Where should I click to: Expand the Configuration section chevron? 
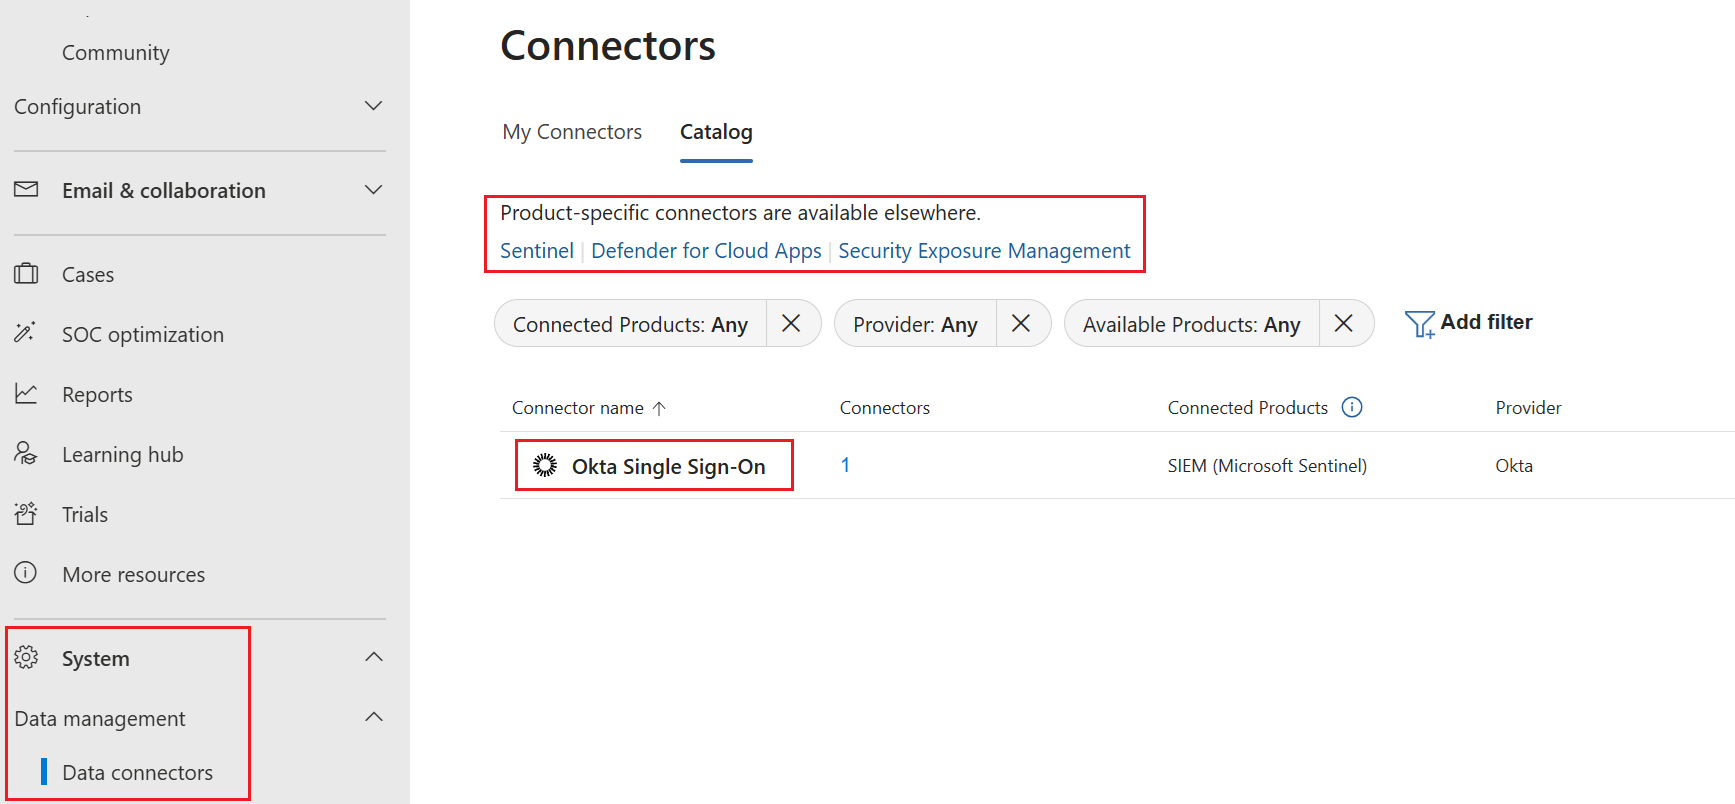coord(374,106)
